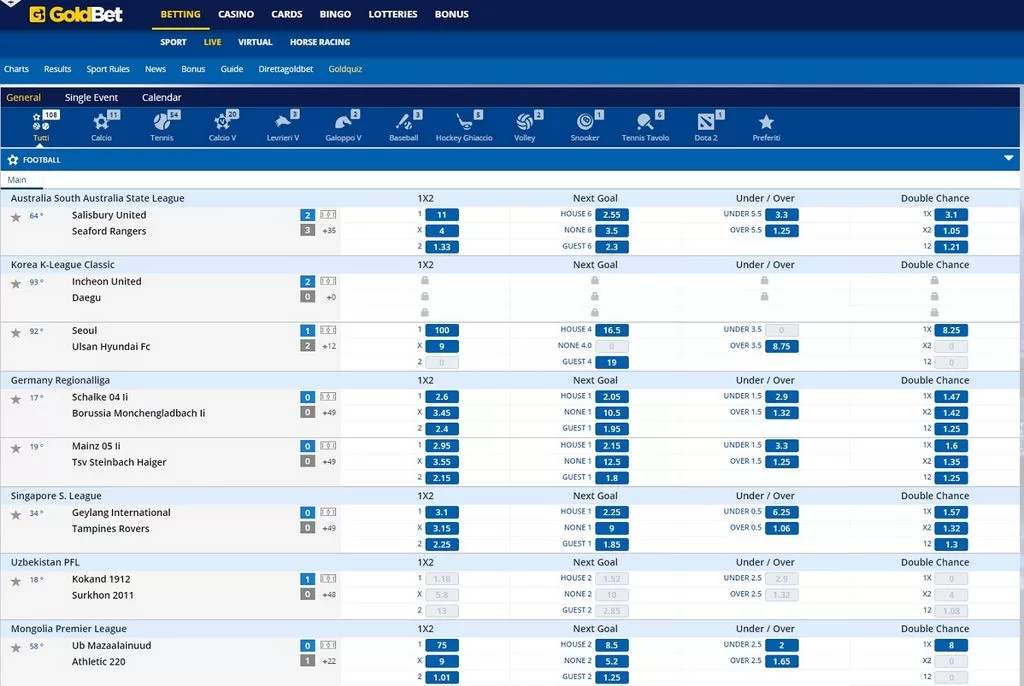
Task: Switch to the Calendar tab
Action: point(163,97)
